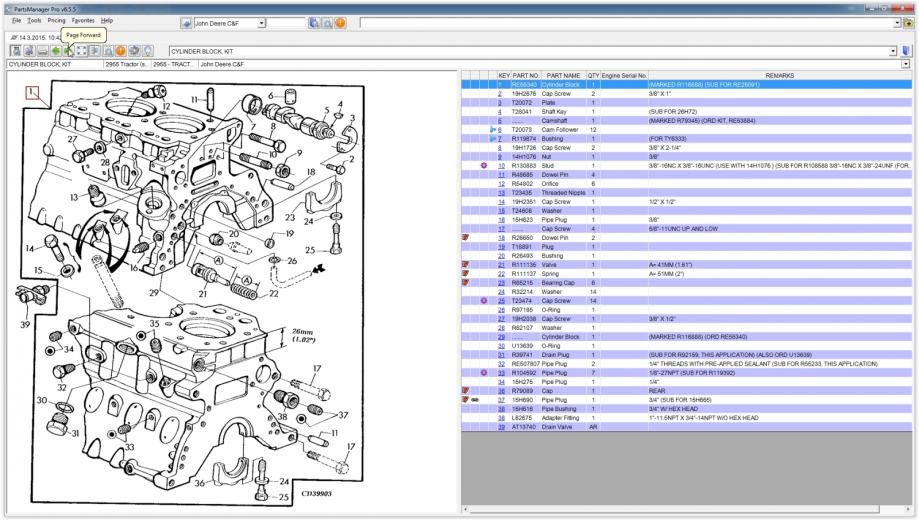919x520 pixels.
Task: Click the John Deere C&F breadcrumb segment
Action: (222, 64)
